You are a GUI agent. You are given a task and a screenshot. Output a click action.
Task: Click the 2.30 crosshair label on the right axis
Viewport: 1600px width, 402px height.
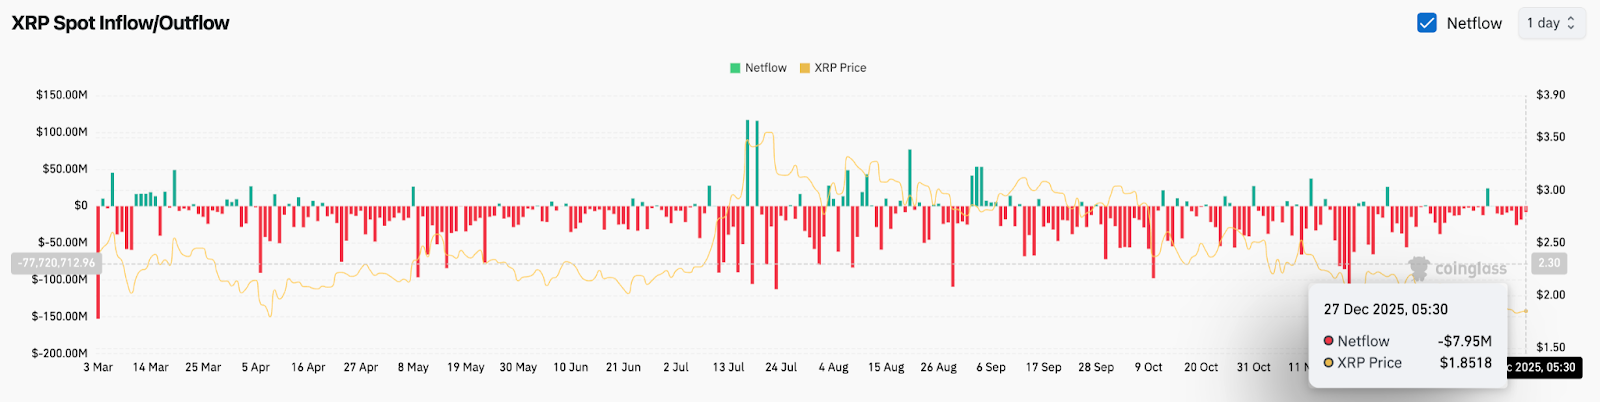1548,263
